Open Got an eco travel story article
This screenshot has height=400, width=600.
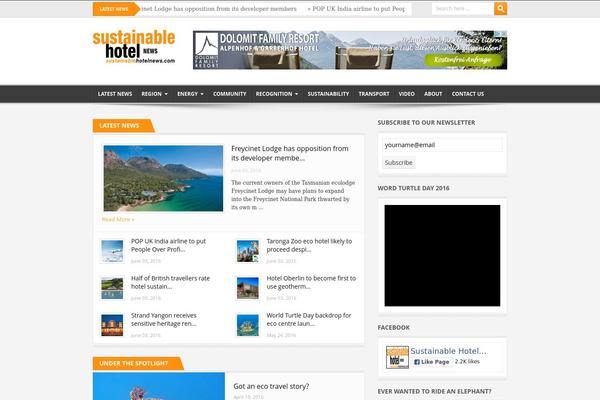click(x=271, y=386)
